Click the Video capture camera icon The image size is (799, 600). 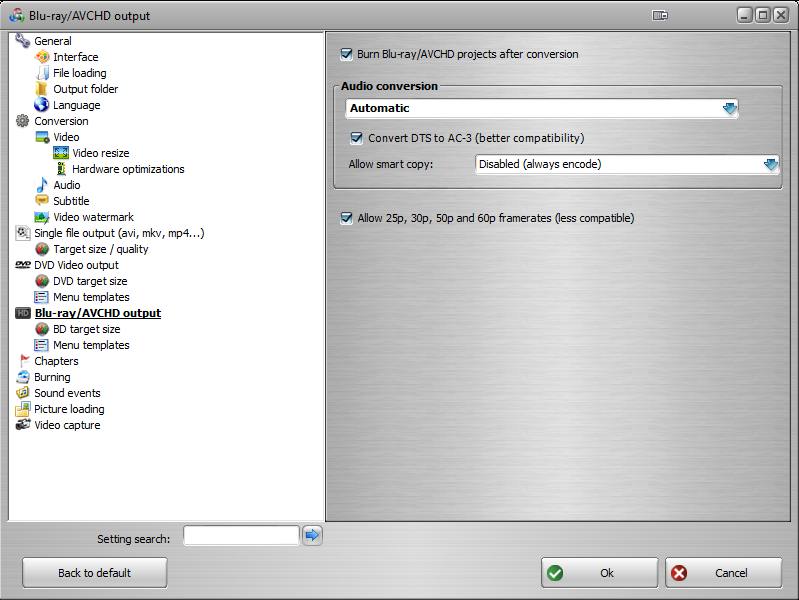point(22,425)
